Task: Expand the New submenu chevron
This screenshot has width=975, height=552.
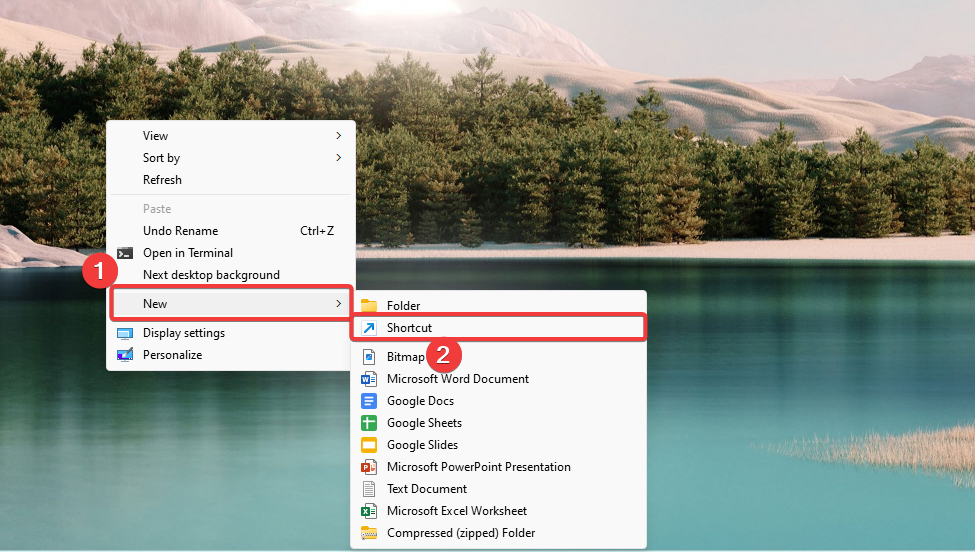Action: pos(339,303)
